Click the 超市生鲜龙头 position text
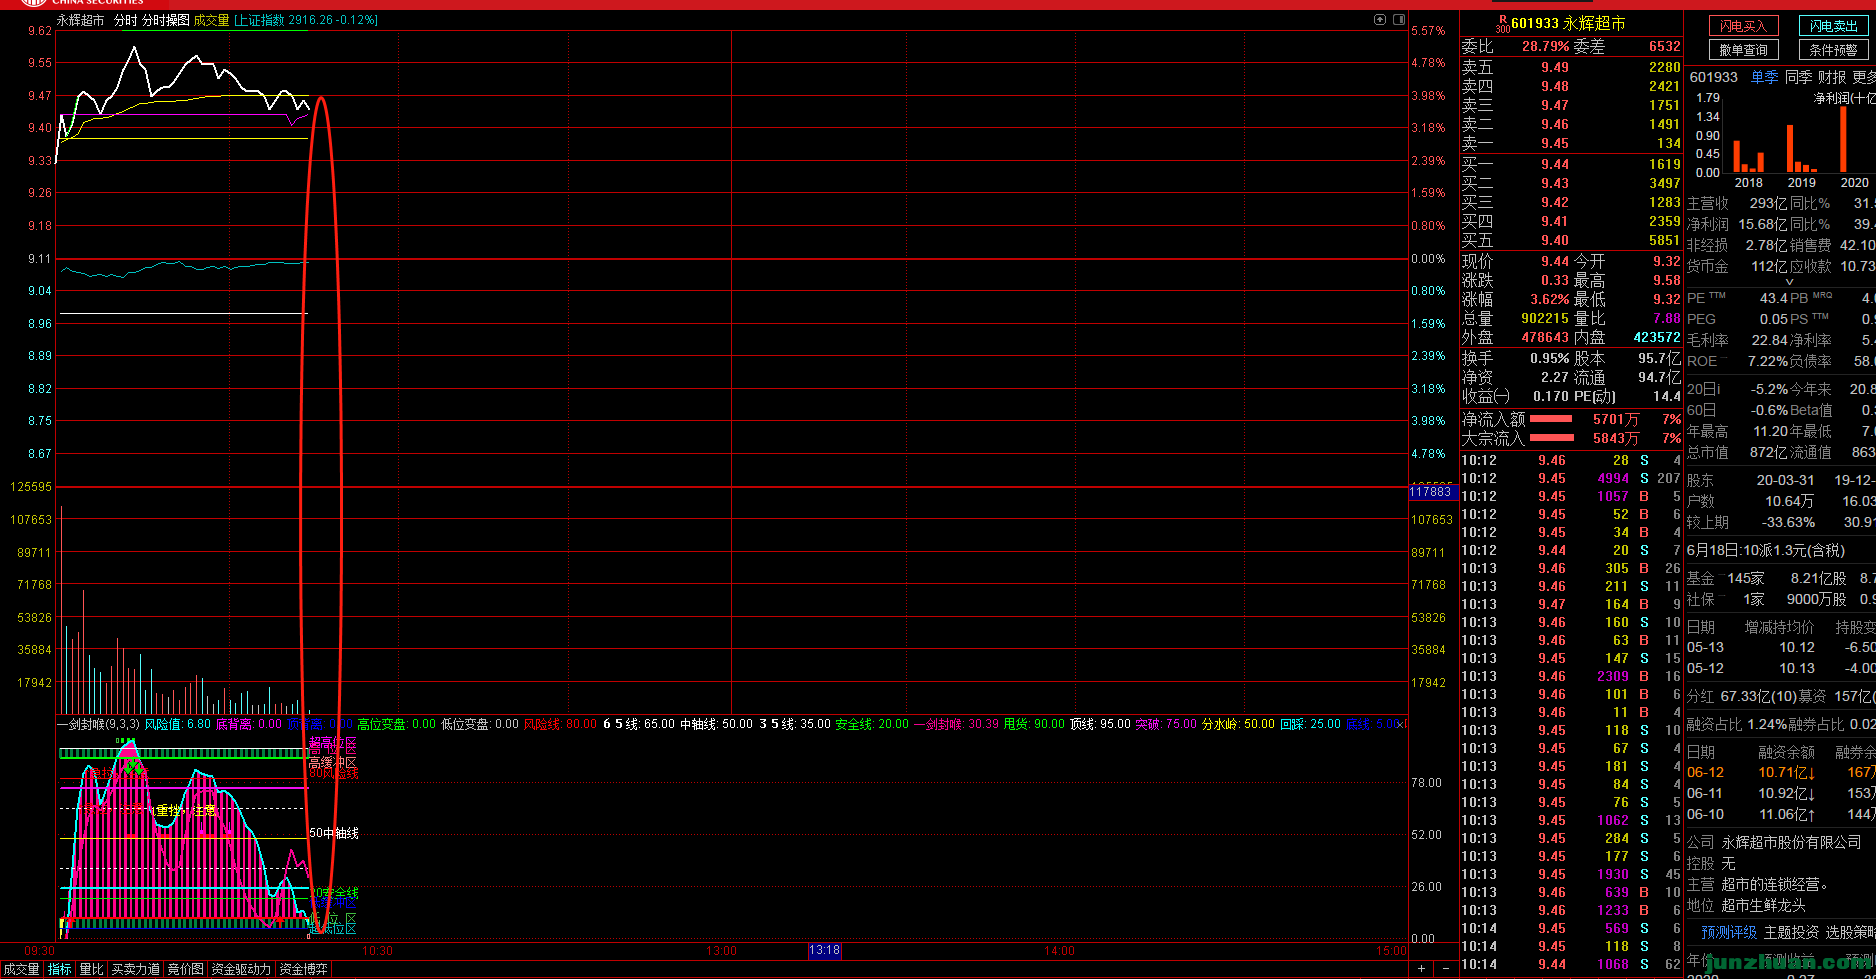The image size is (1876, 979). point(1763,905)
